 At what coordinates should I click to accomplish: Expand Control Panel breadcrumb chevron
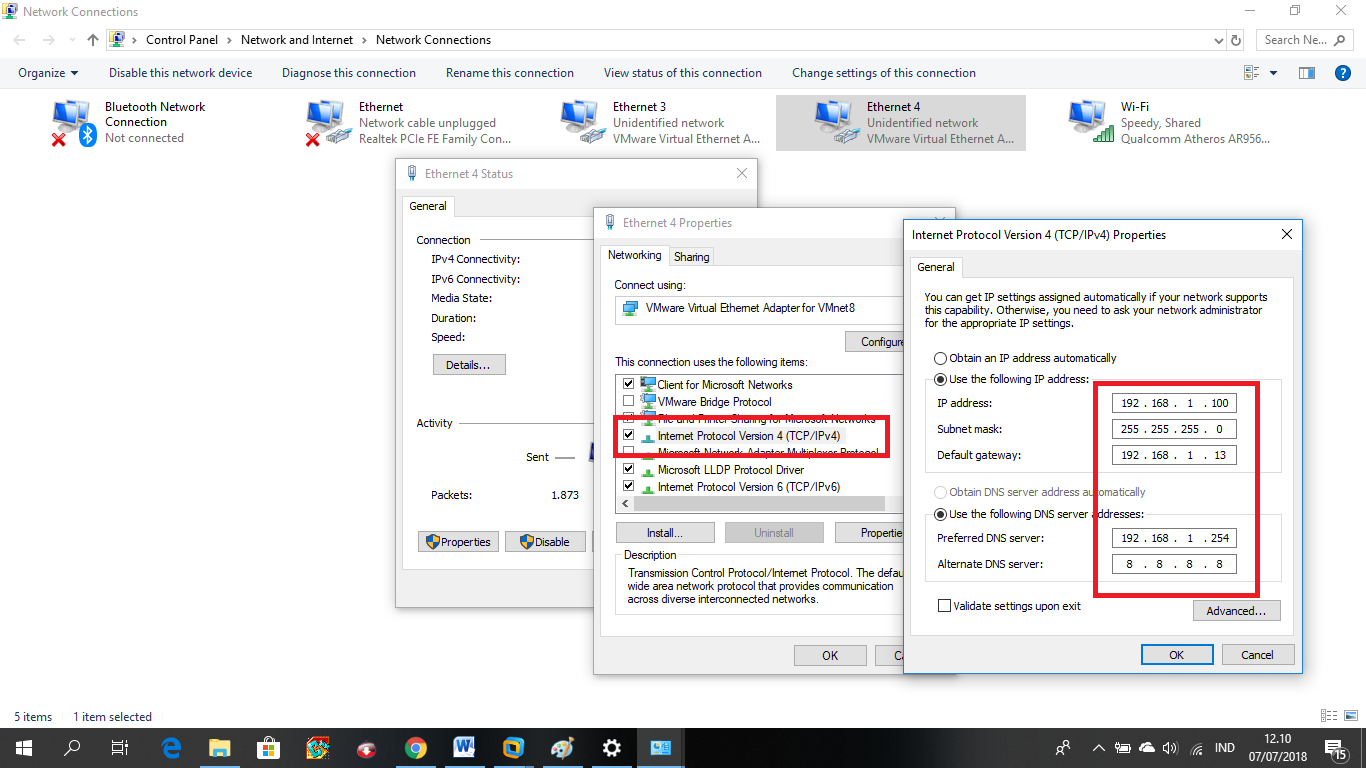tap(229, 40)
